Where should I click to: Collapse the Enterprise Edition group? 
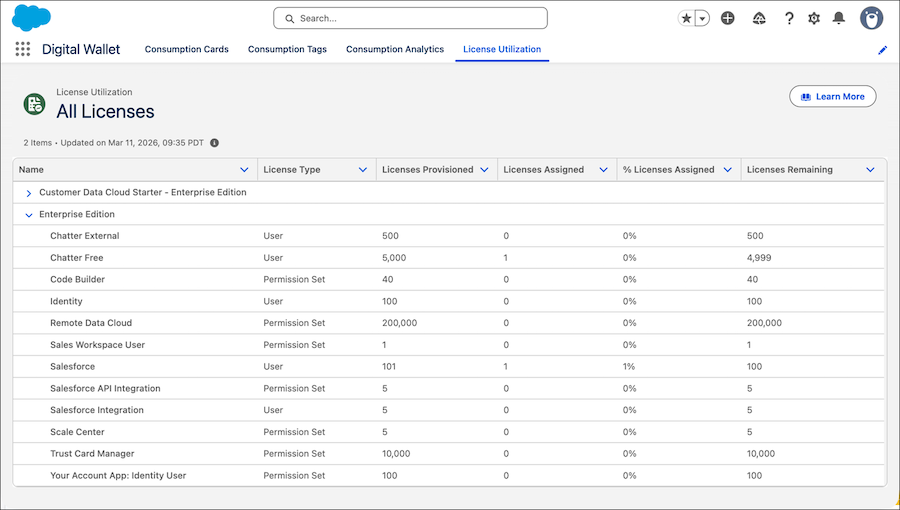[x=29, y=215]
